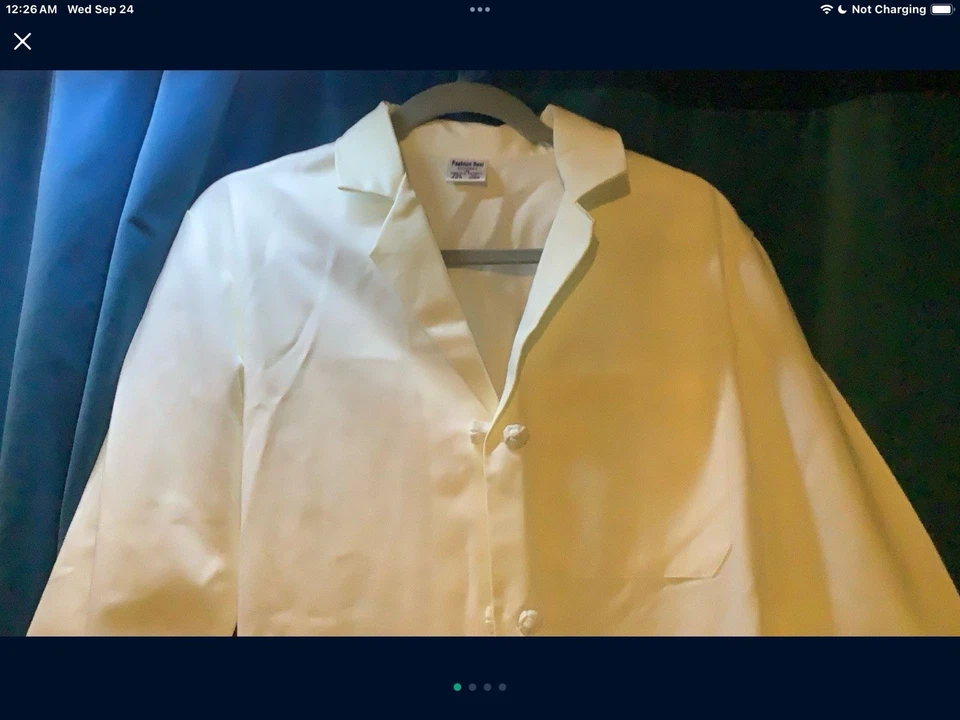
Task: Tap the Do Not Disturb moon icon
Action: click(841, 9)
